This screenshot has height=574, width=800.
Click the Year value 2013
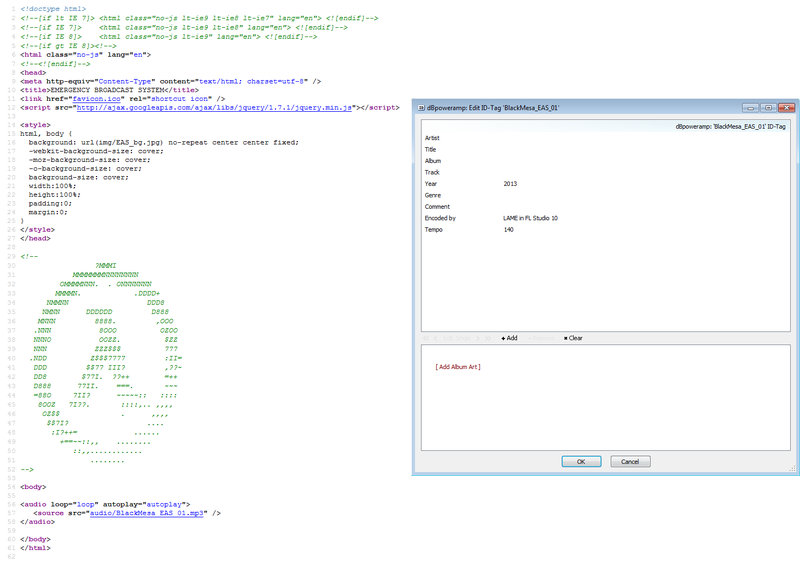tap(510, 184)
